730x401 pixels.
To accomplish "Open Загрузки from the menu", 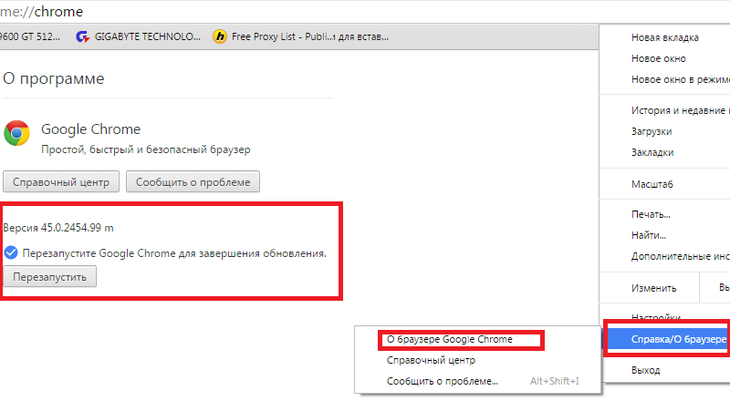I will [651, 131].
